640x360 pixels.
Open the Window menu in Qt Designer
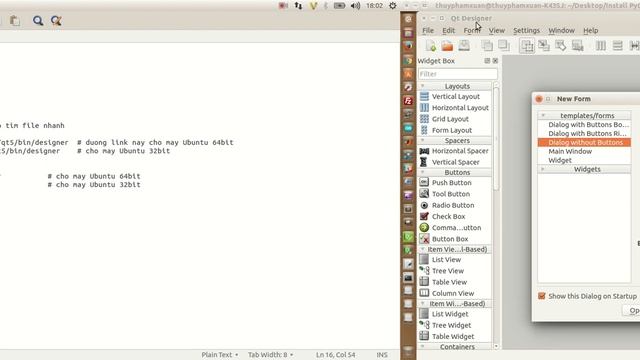click(561, 31)
